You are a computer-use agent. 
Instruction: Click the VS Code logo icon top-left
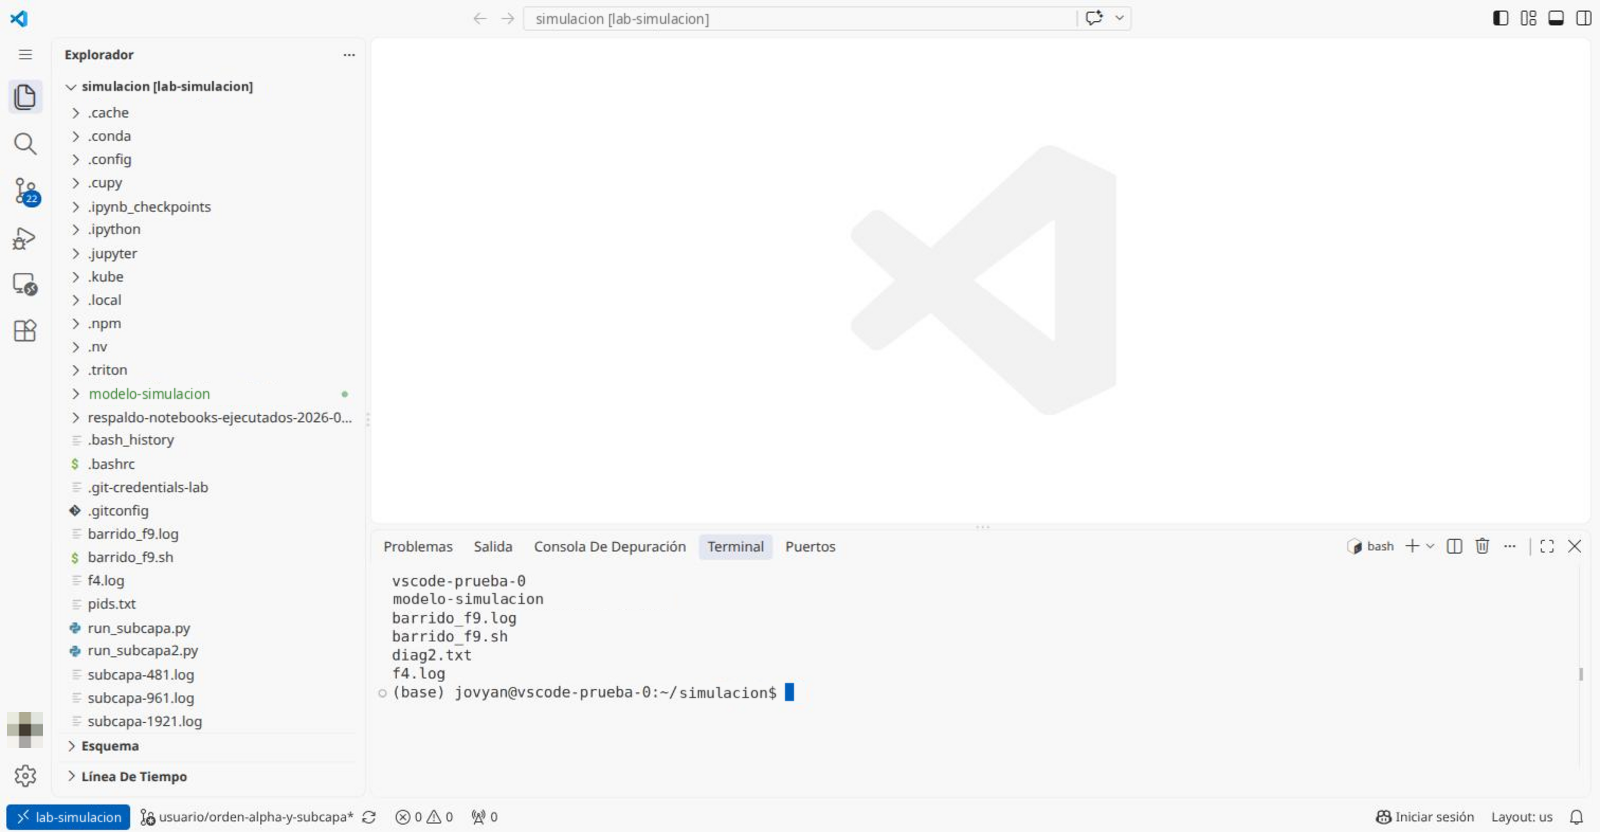click(19, 18)
